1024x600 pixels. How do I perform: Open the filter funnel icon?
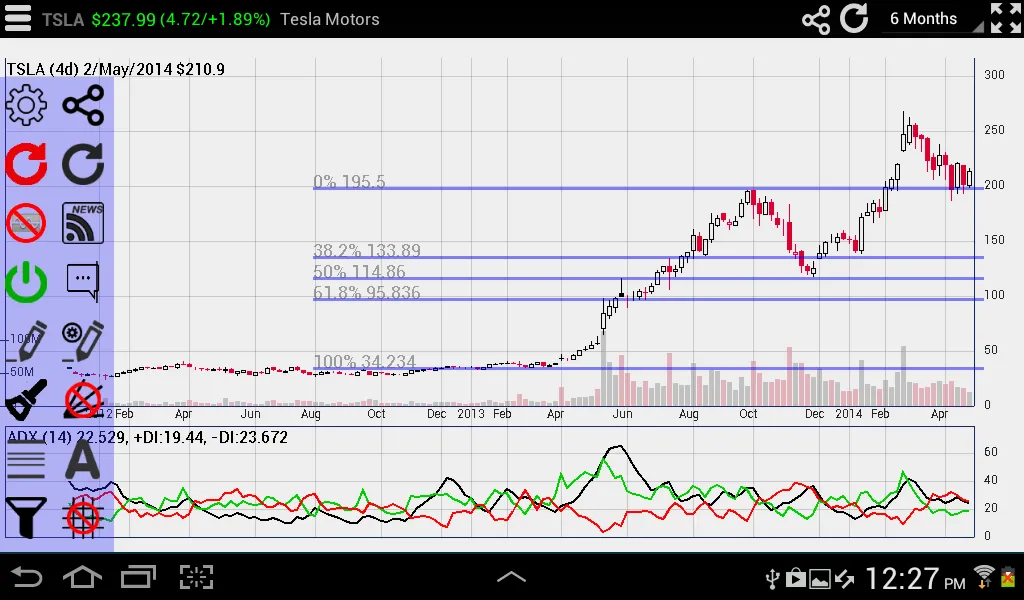(x=26, y=517)
